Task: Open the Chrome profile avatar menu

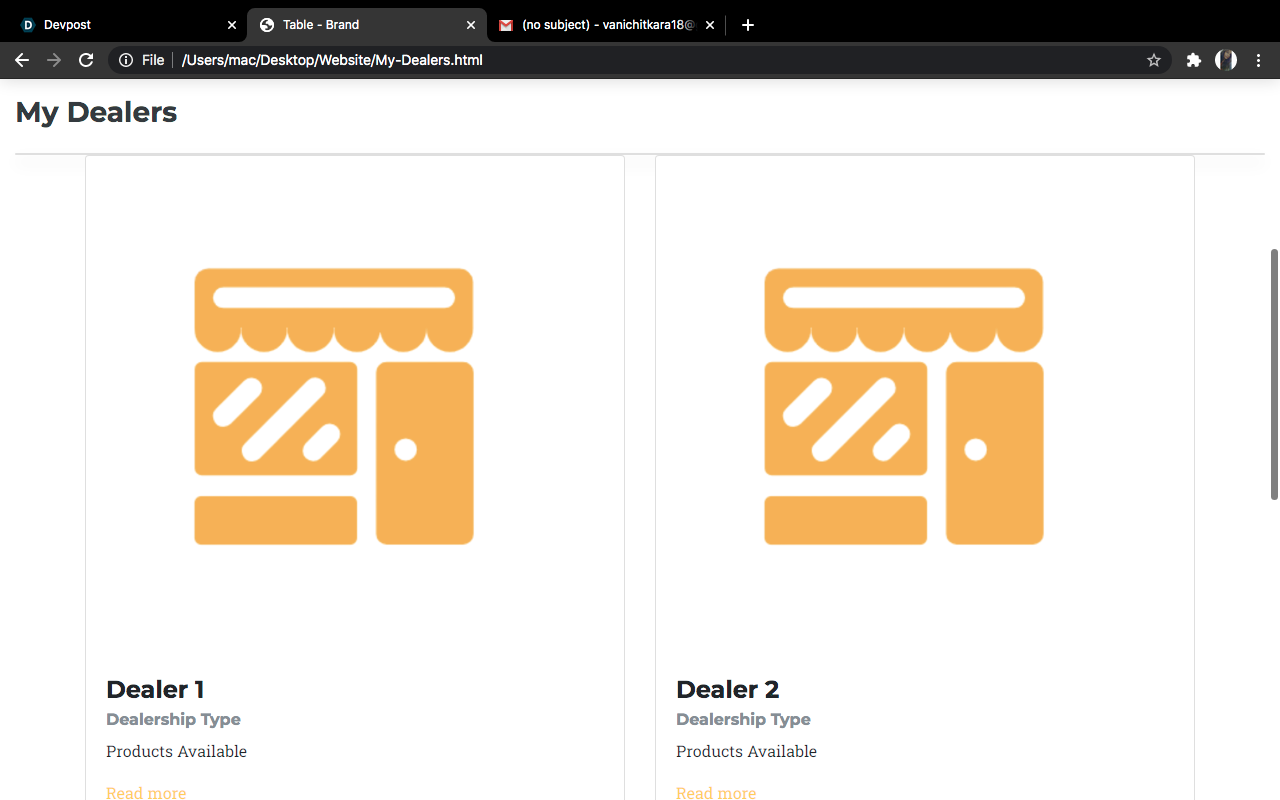Action: 1225,60
